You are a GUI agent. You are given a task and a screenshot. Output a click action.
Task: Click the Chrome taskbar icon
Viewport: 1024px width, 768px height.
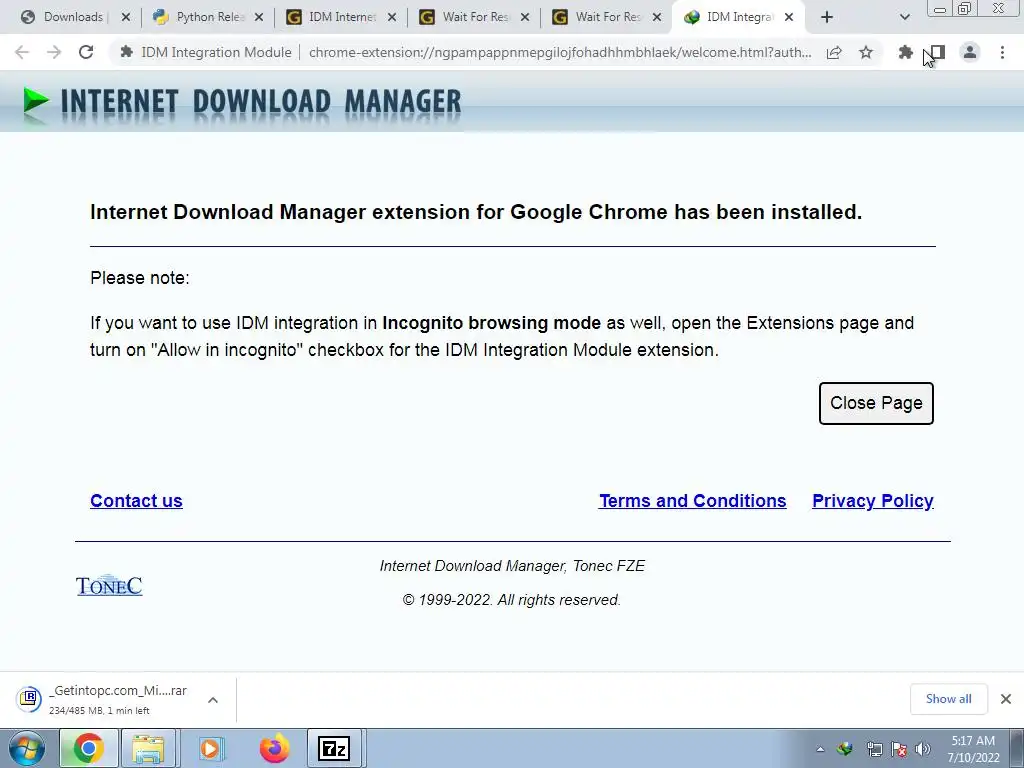click(89, 748)
